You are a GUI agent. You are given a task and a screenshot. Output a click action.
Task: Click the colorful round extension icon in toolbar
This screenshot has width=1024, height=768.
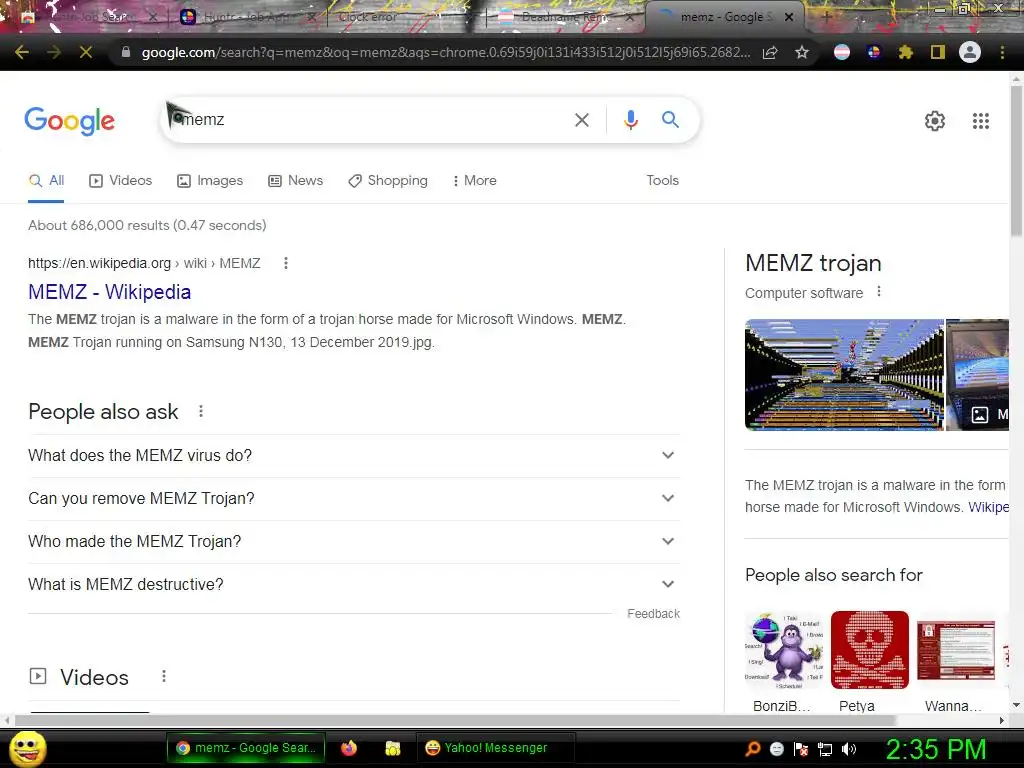(x=874, y=52)
